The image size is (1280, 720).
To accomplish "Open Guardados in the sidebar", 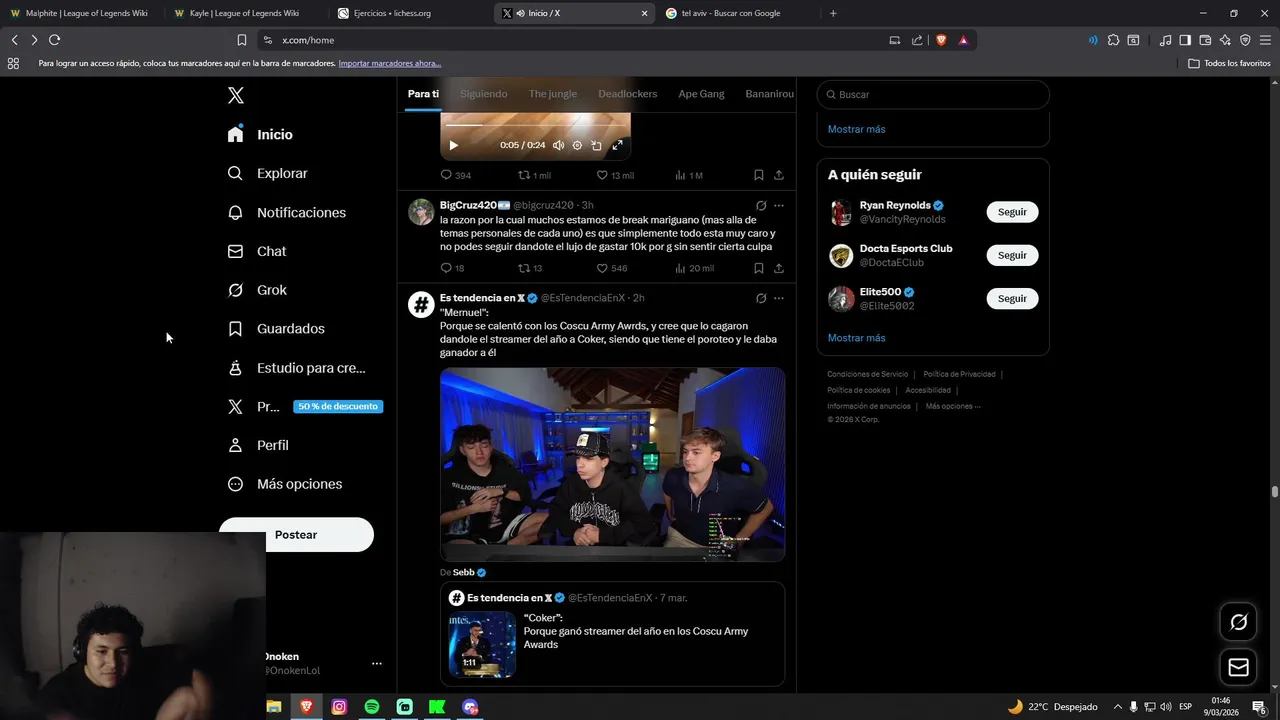I will 276,328.
